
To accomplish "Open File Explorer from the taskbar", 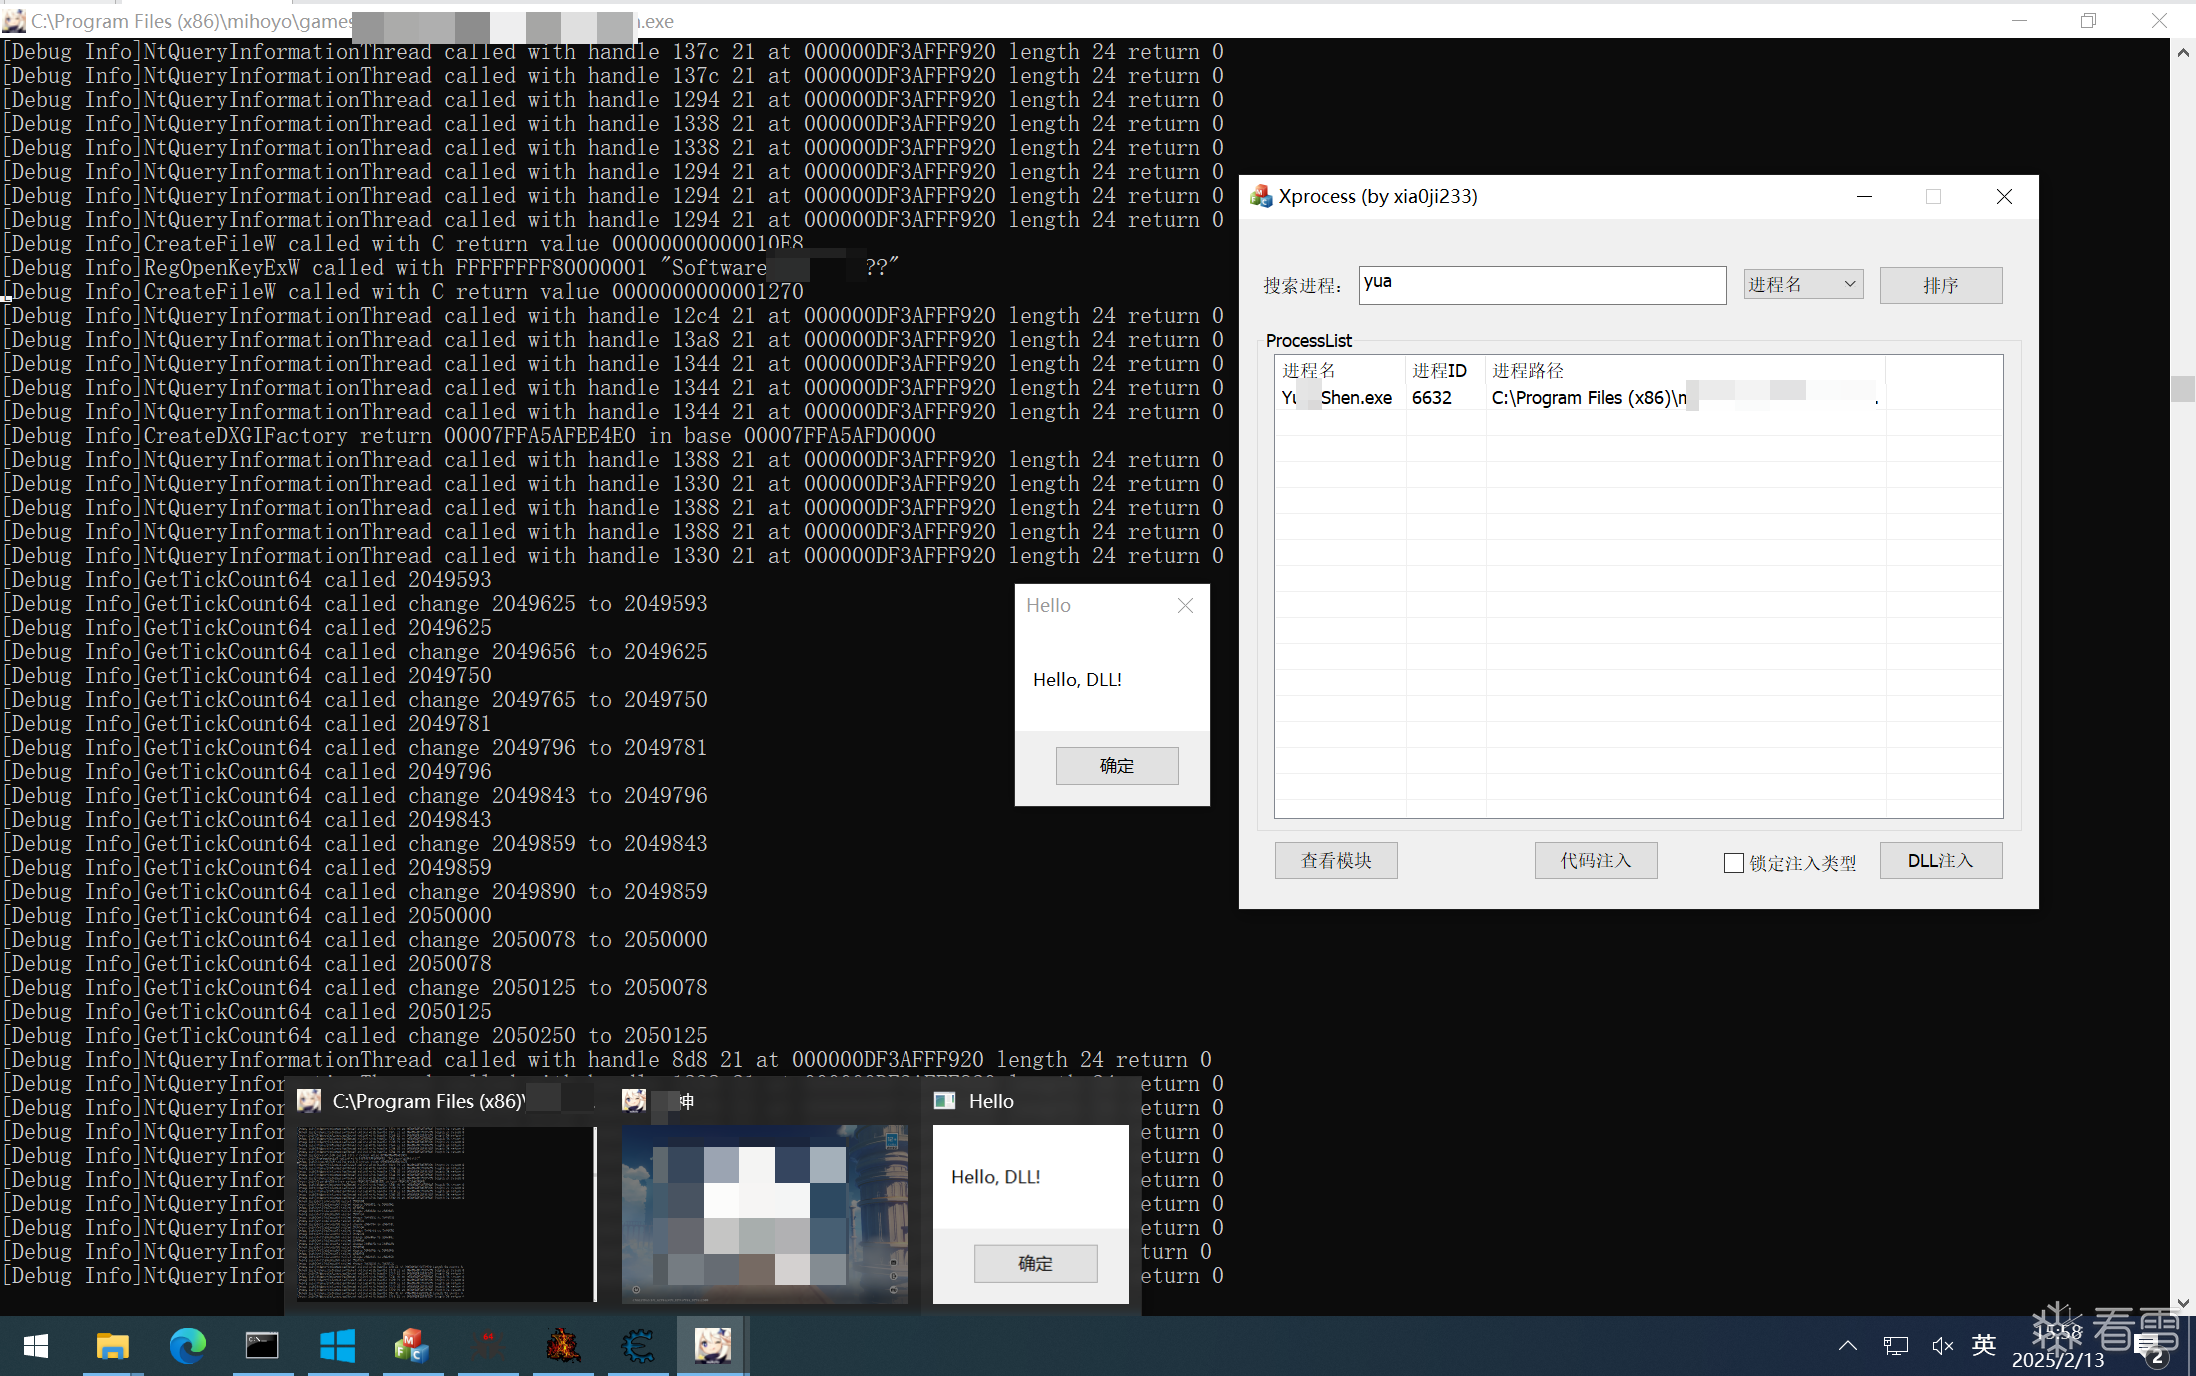I will point(112,1346).
